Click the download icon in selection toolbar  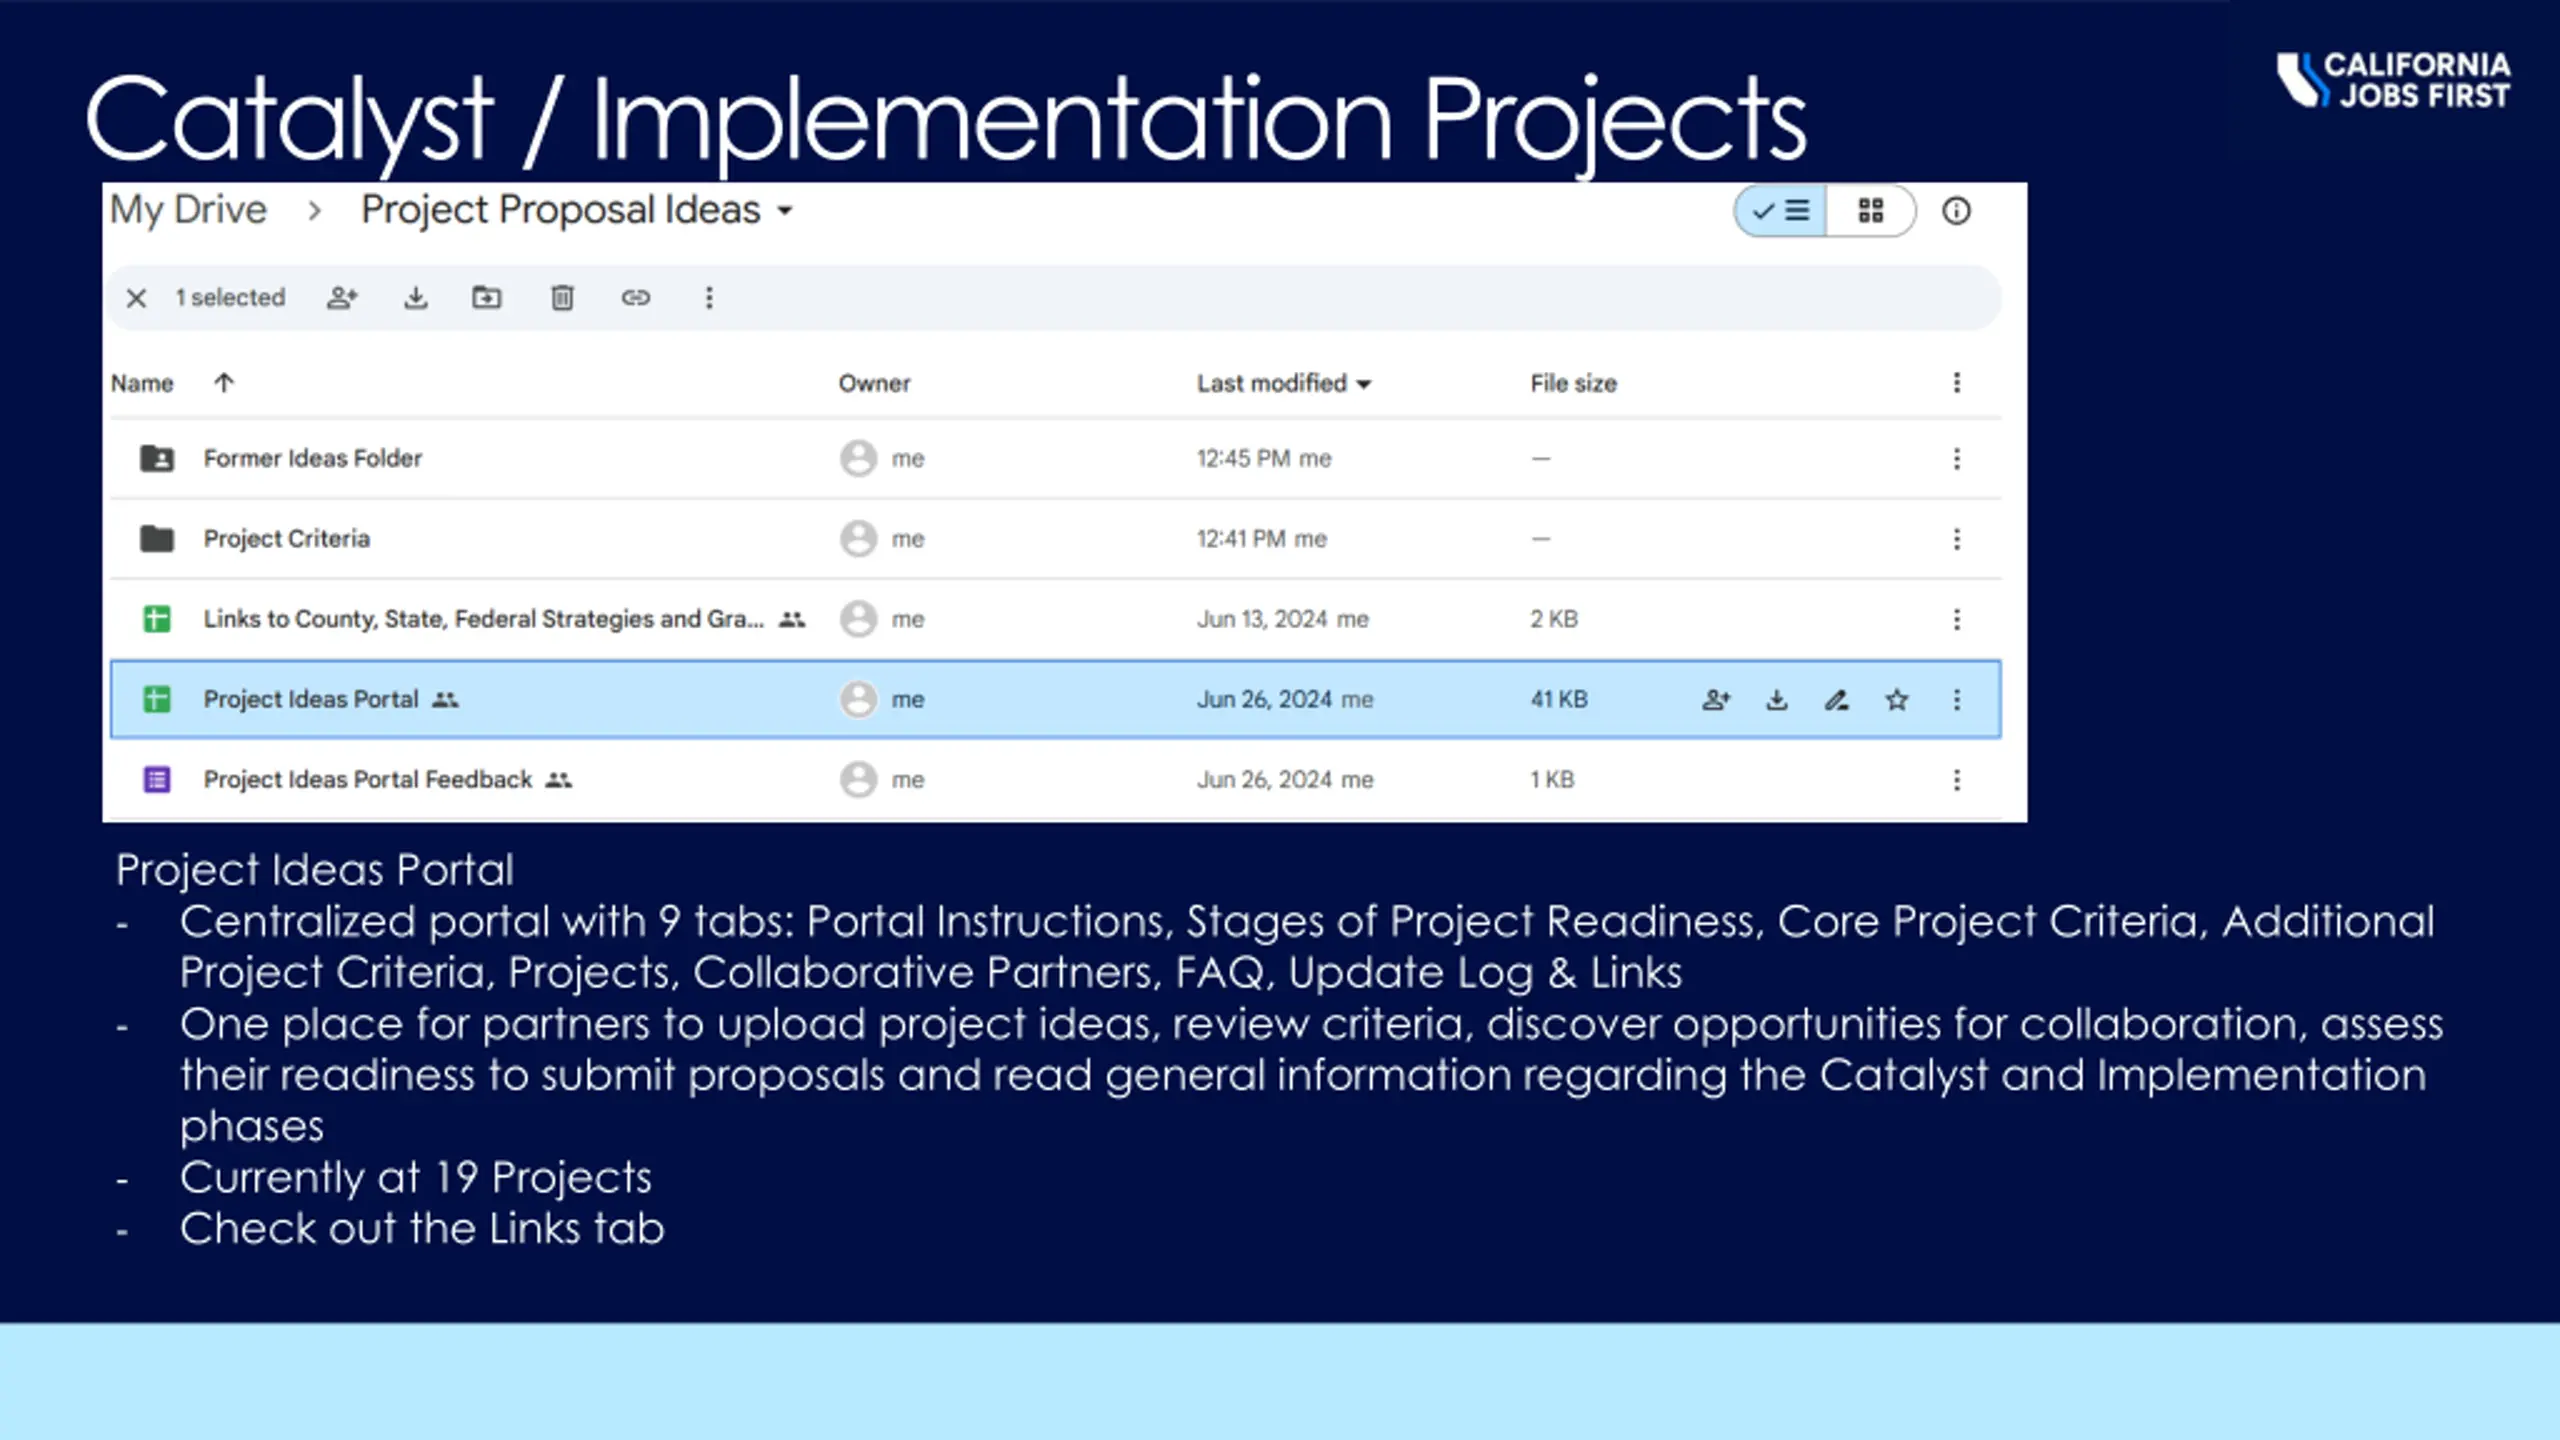[415, 298]
